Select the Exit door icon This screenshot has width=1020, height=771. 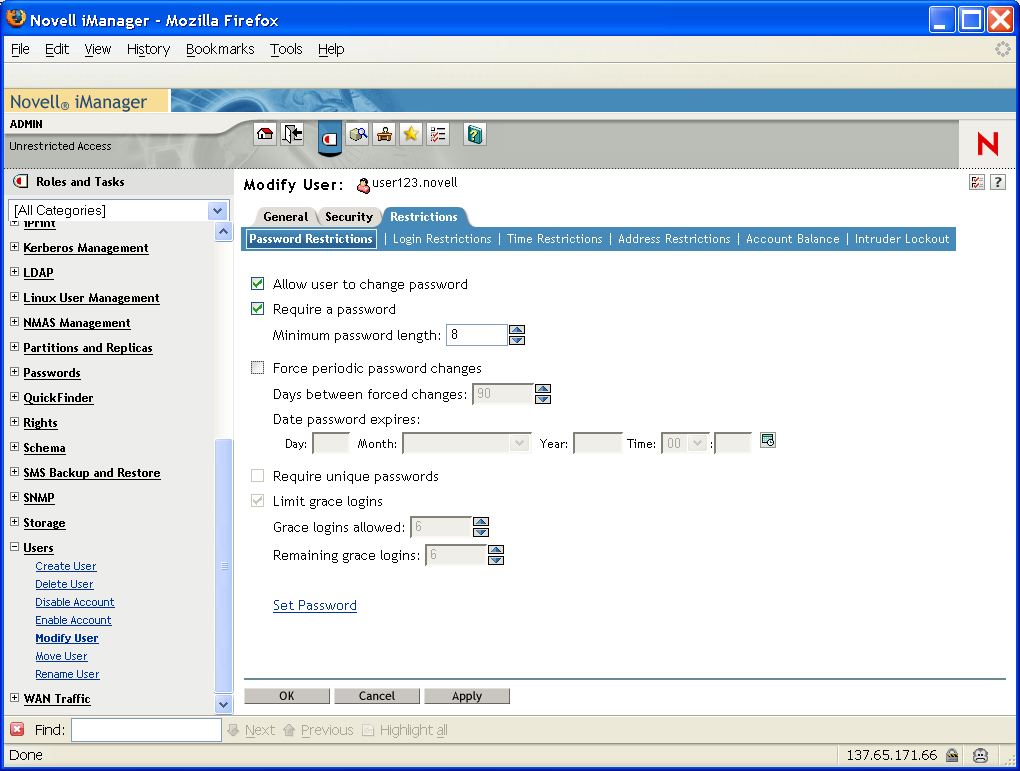291,133
